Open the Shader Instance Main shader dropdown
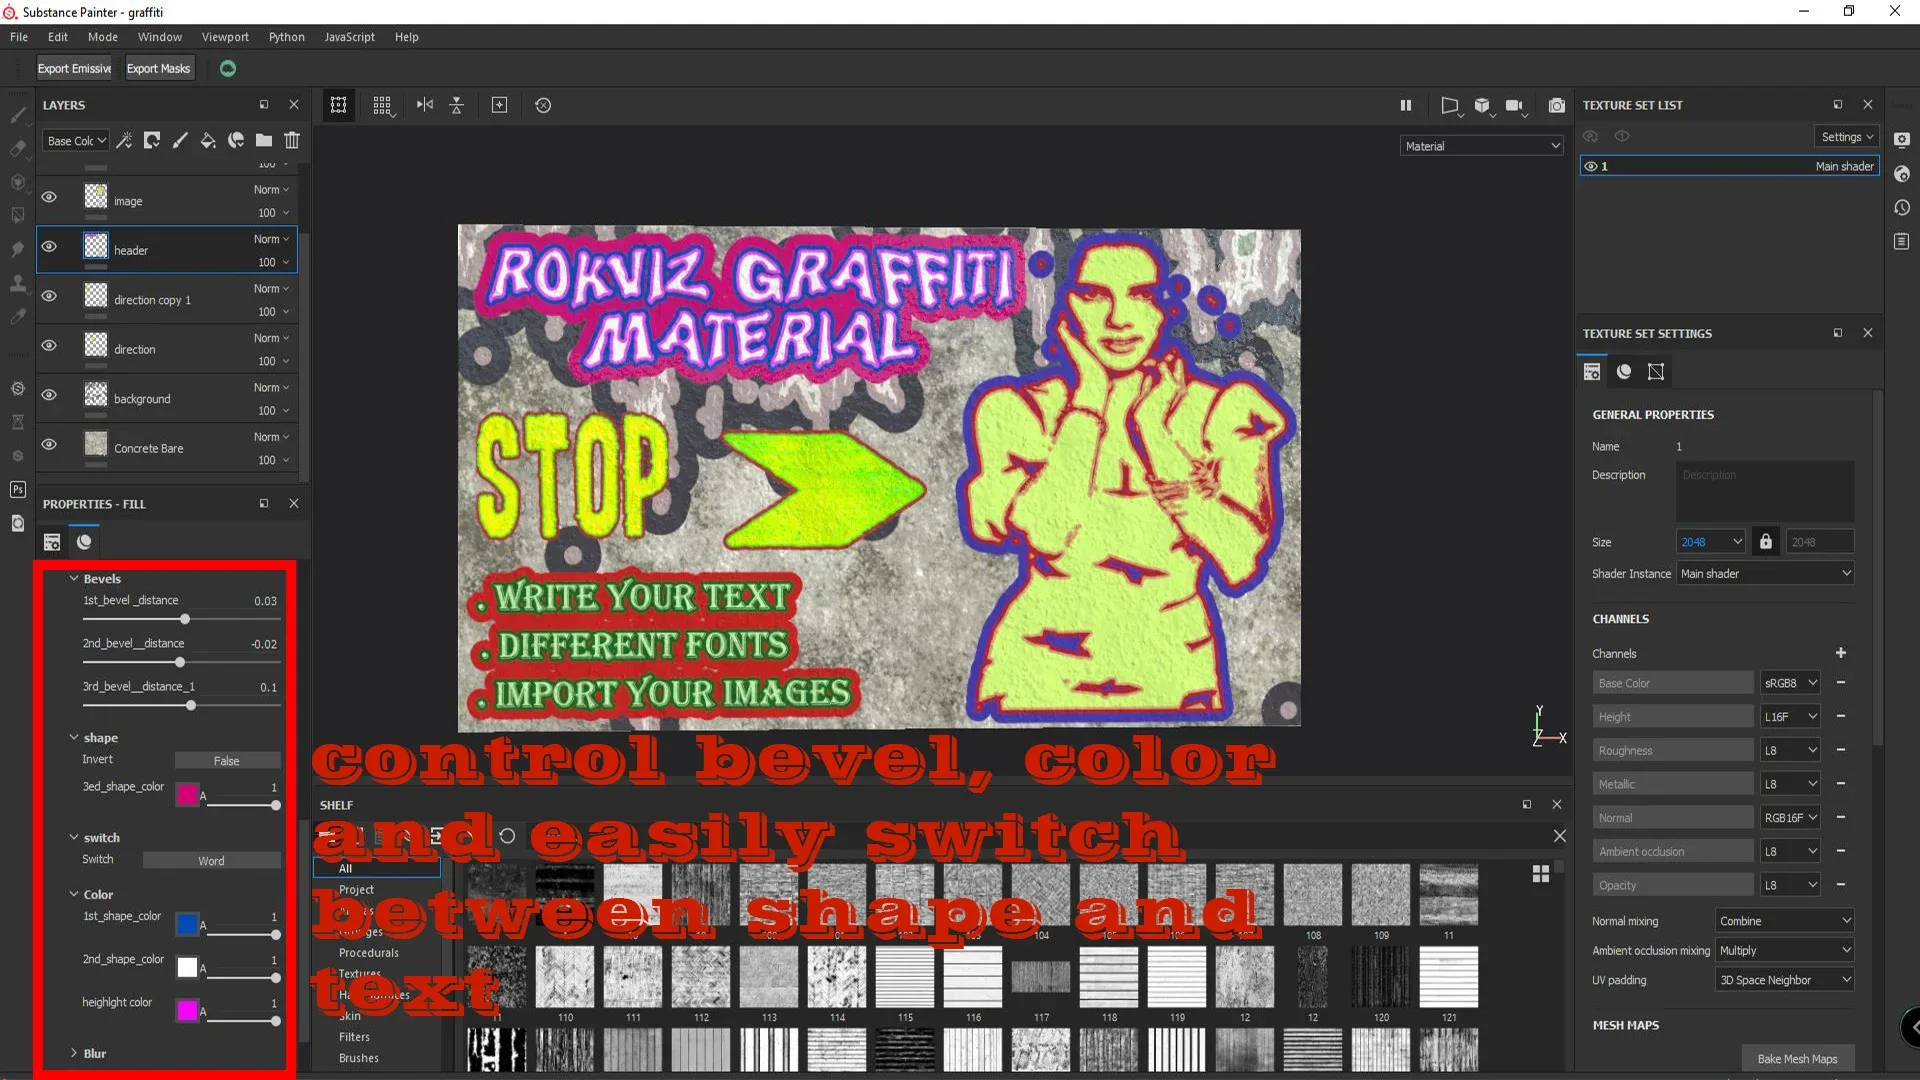The width and height of the screenshot is (1920, 1080). coord(1765,574)
